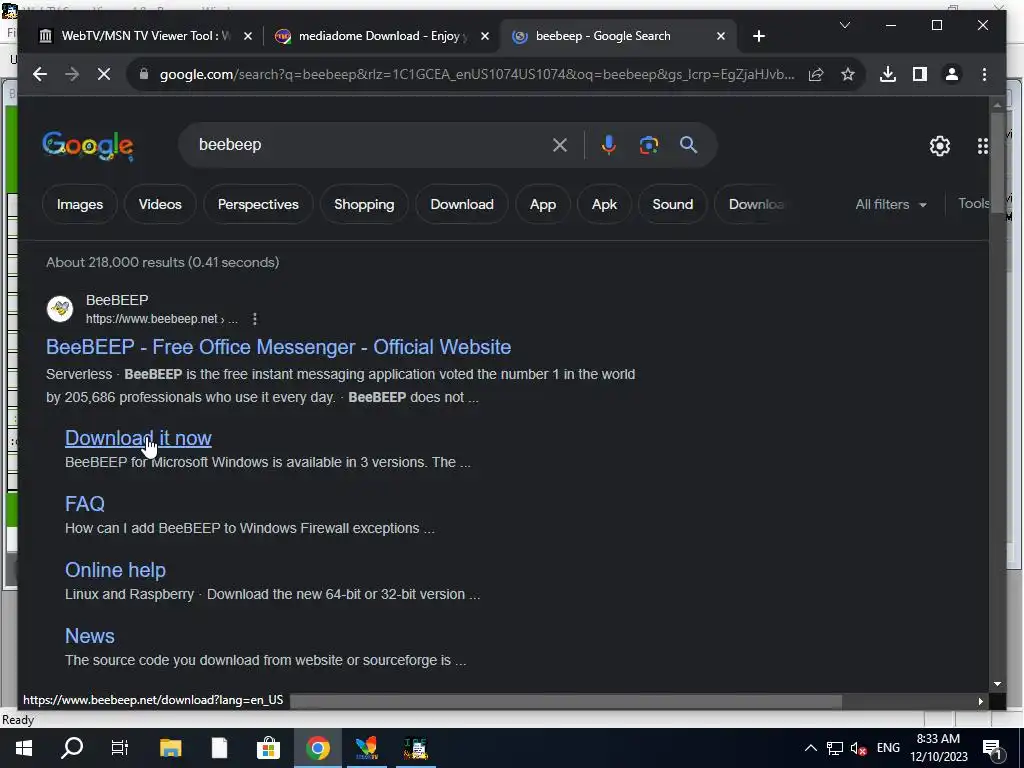Screen dimensions: 1024x768
Task: Select the Download filter chip
Action: 462,204
